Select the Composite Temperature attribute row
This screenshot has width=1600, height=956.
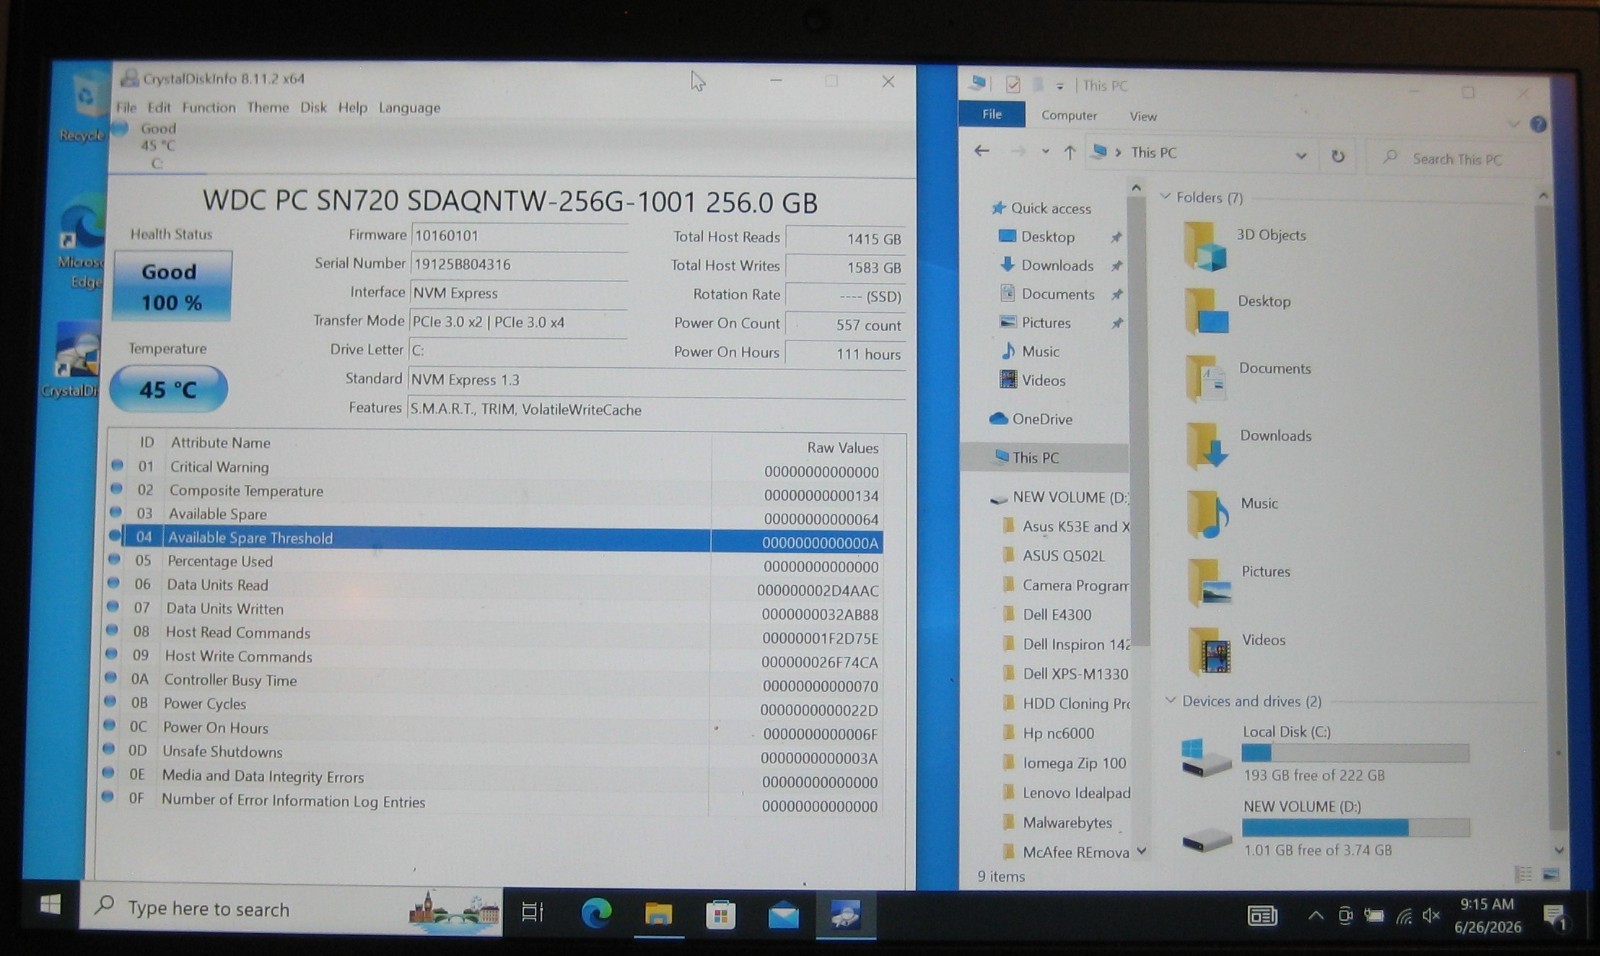[495, 491]
